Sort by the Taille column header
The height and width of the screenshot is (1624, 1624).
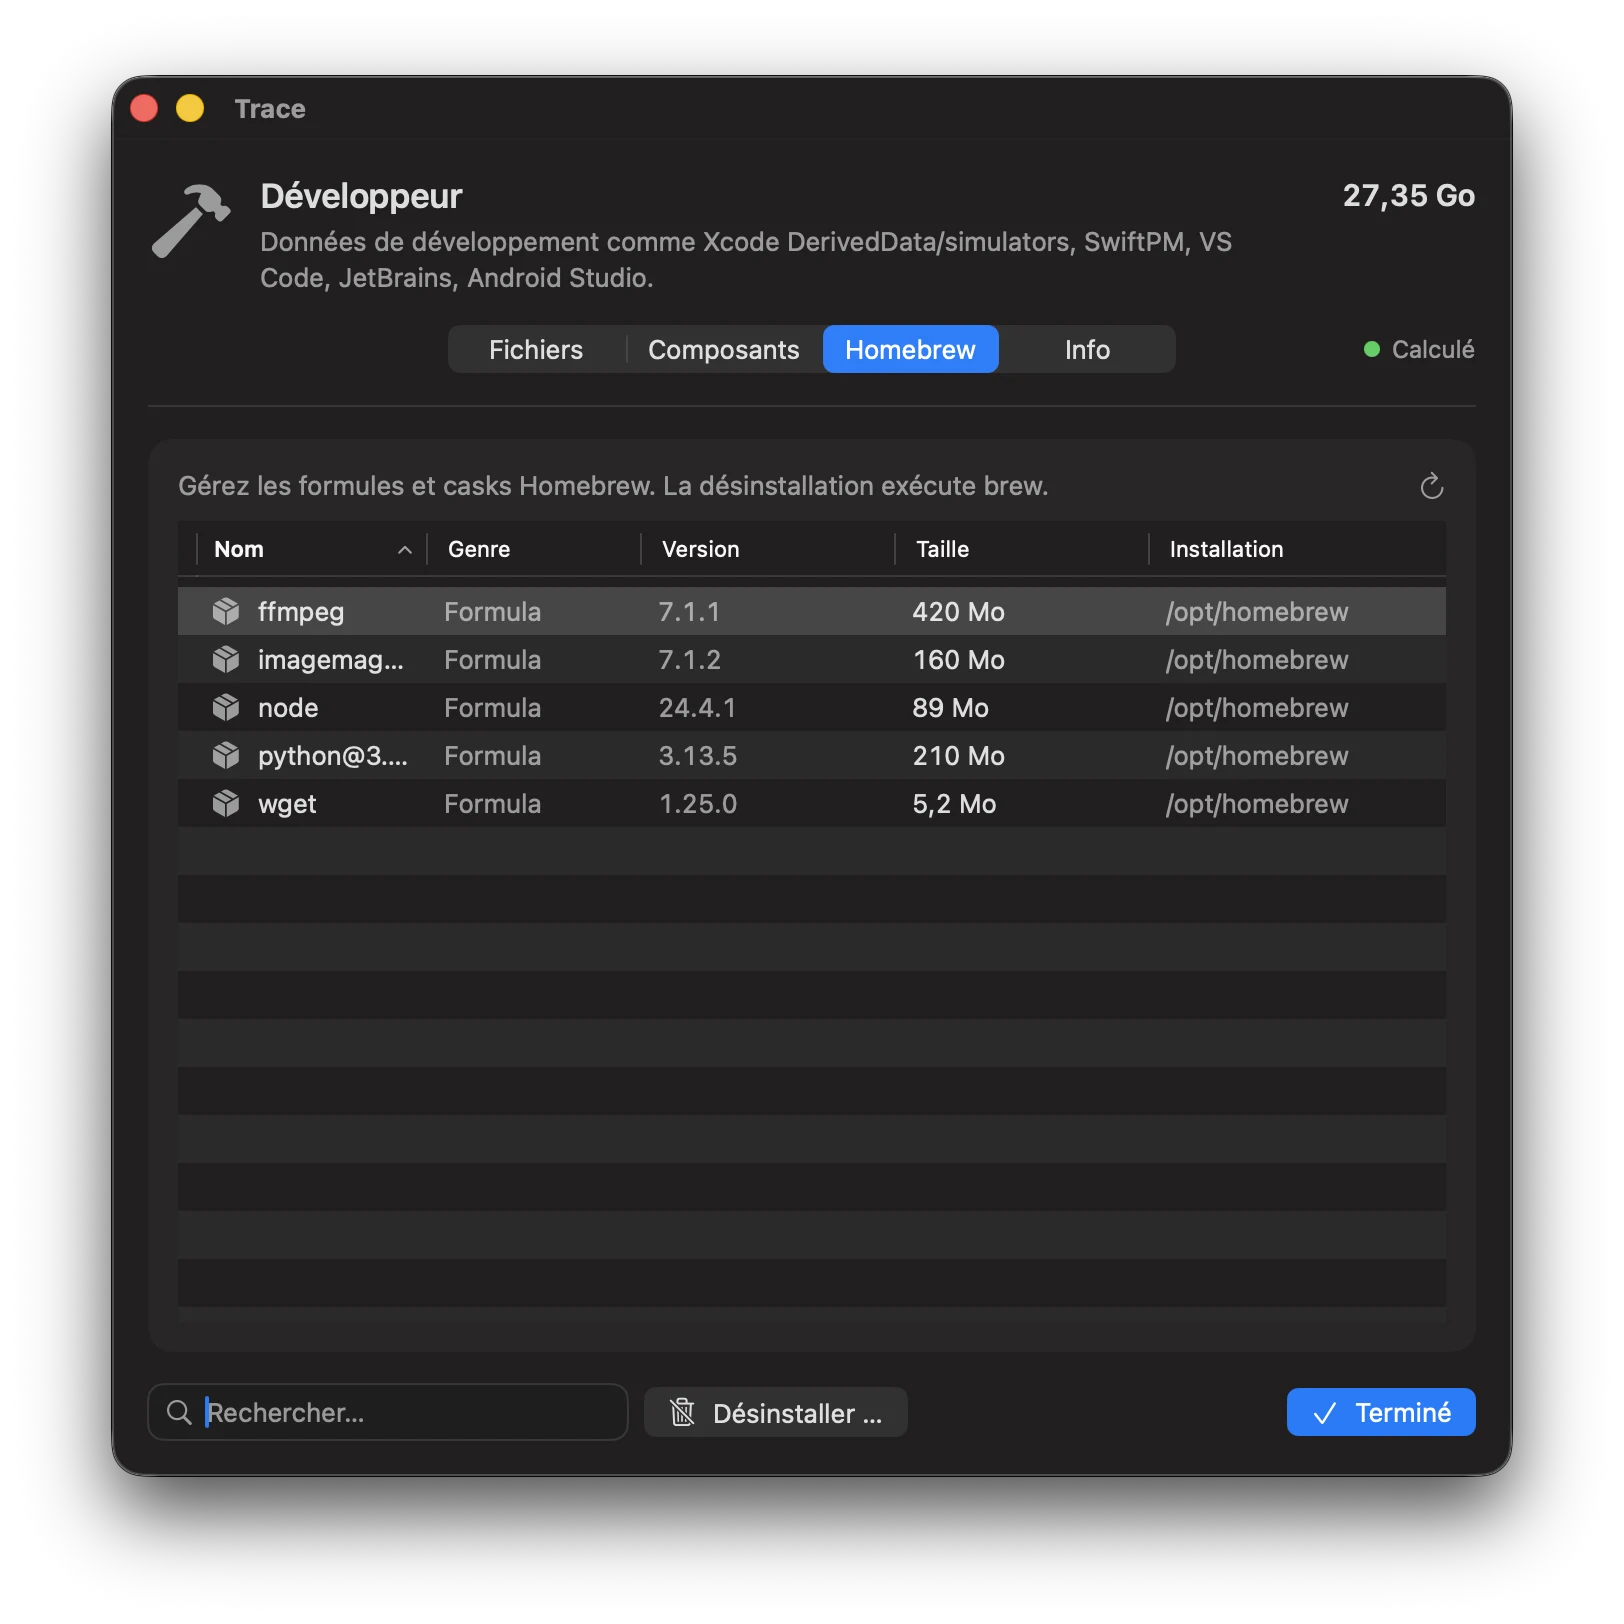1022,549
